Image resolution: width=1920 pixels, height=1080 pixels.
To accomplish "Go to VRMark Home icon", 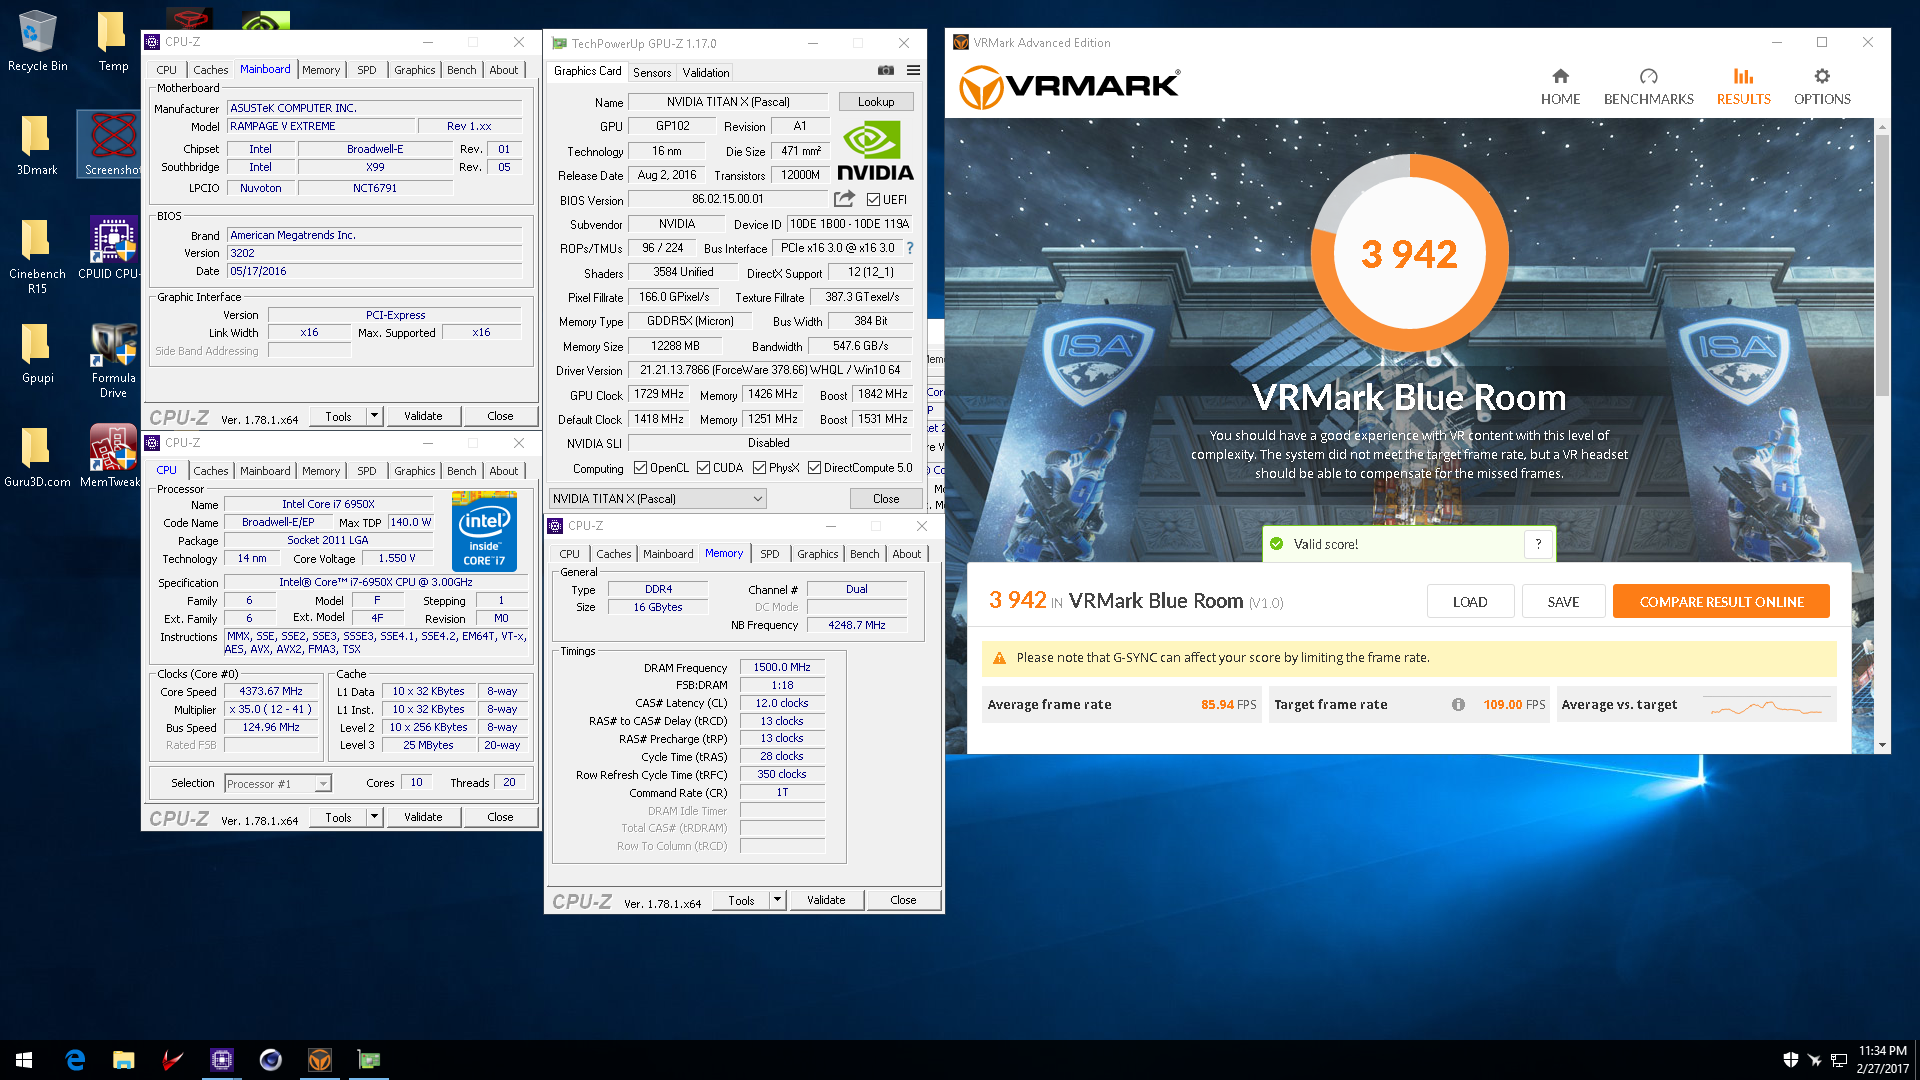I will coord(1560,86).
